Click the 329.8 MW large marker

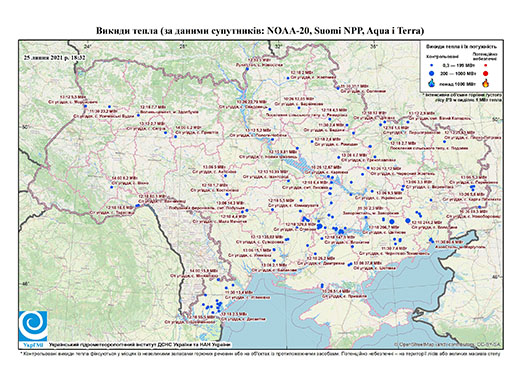[319, 226]
